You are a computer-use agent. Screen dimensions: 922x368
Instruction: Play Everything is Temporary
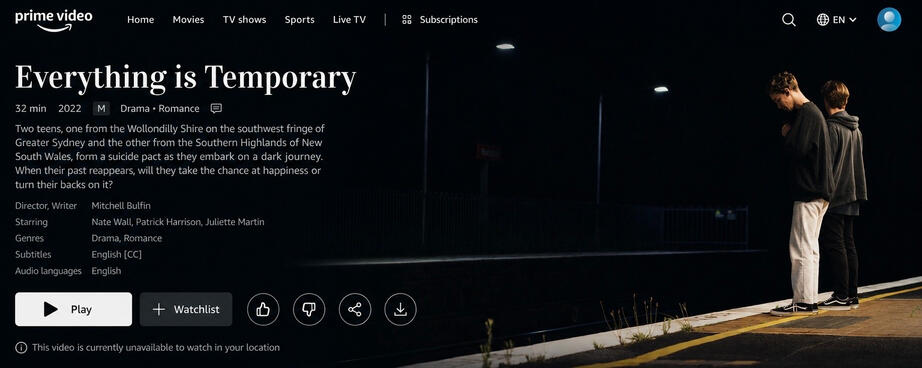pos(74,309)
